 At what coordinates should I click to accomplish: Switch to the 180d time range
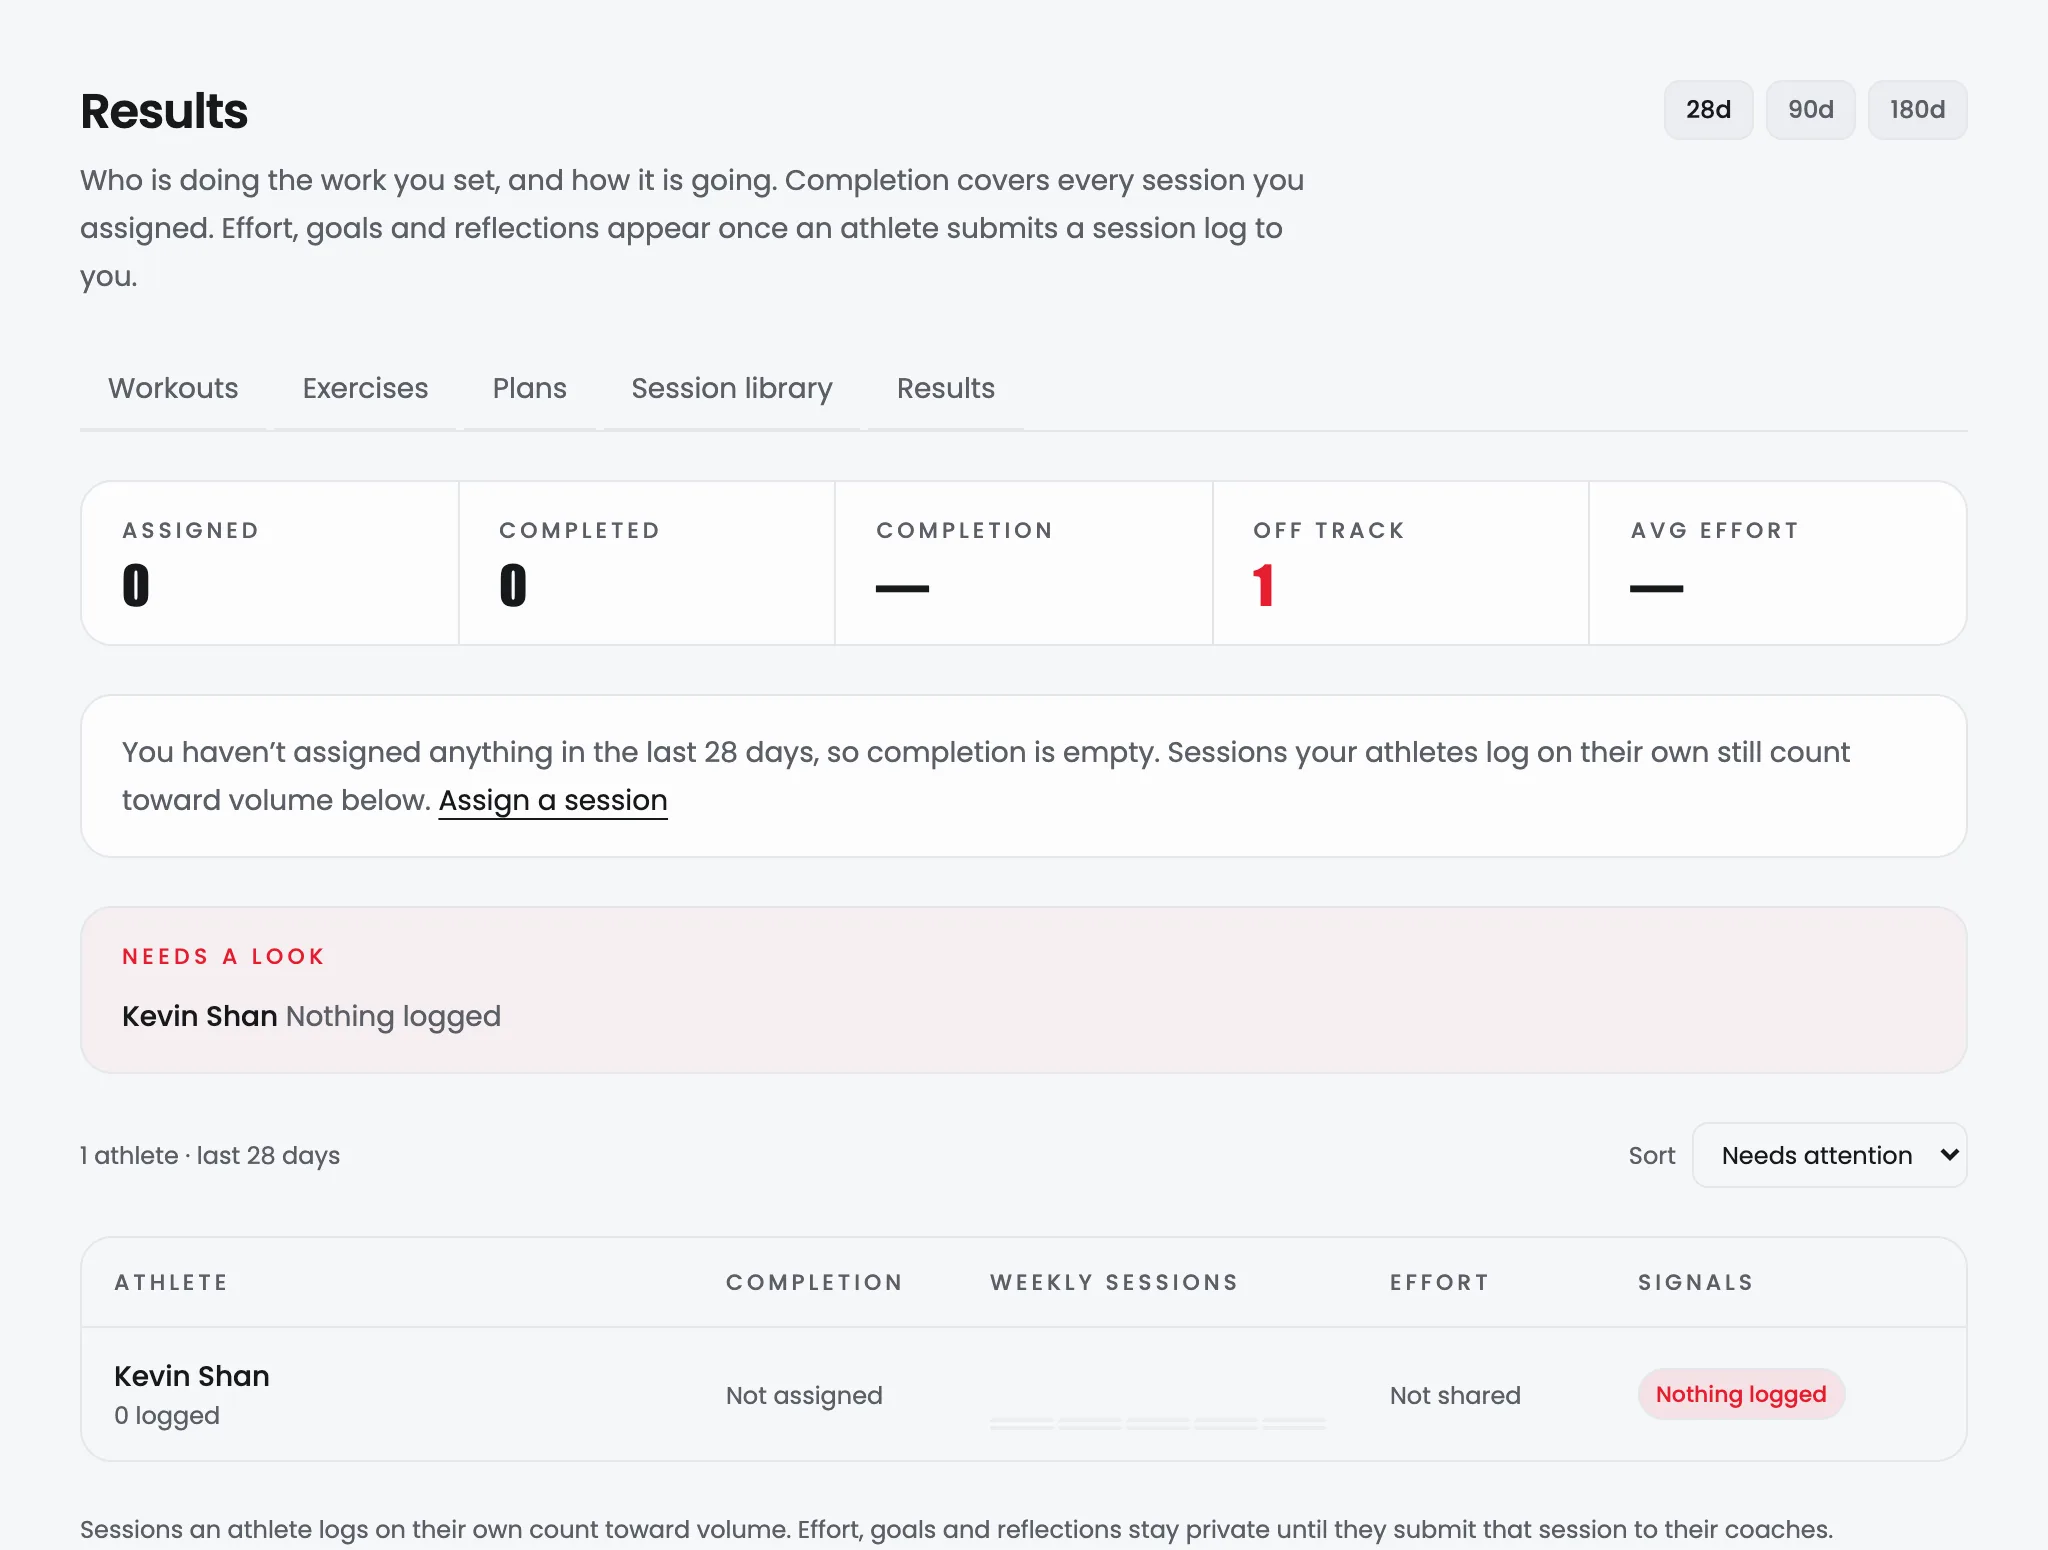tap(1917, 110)
